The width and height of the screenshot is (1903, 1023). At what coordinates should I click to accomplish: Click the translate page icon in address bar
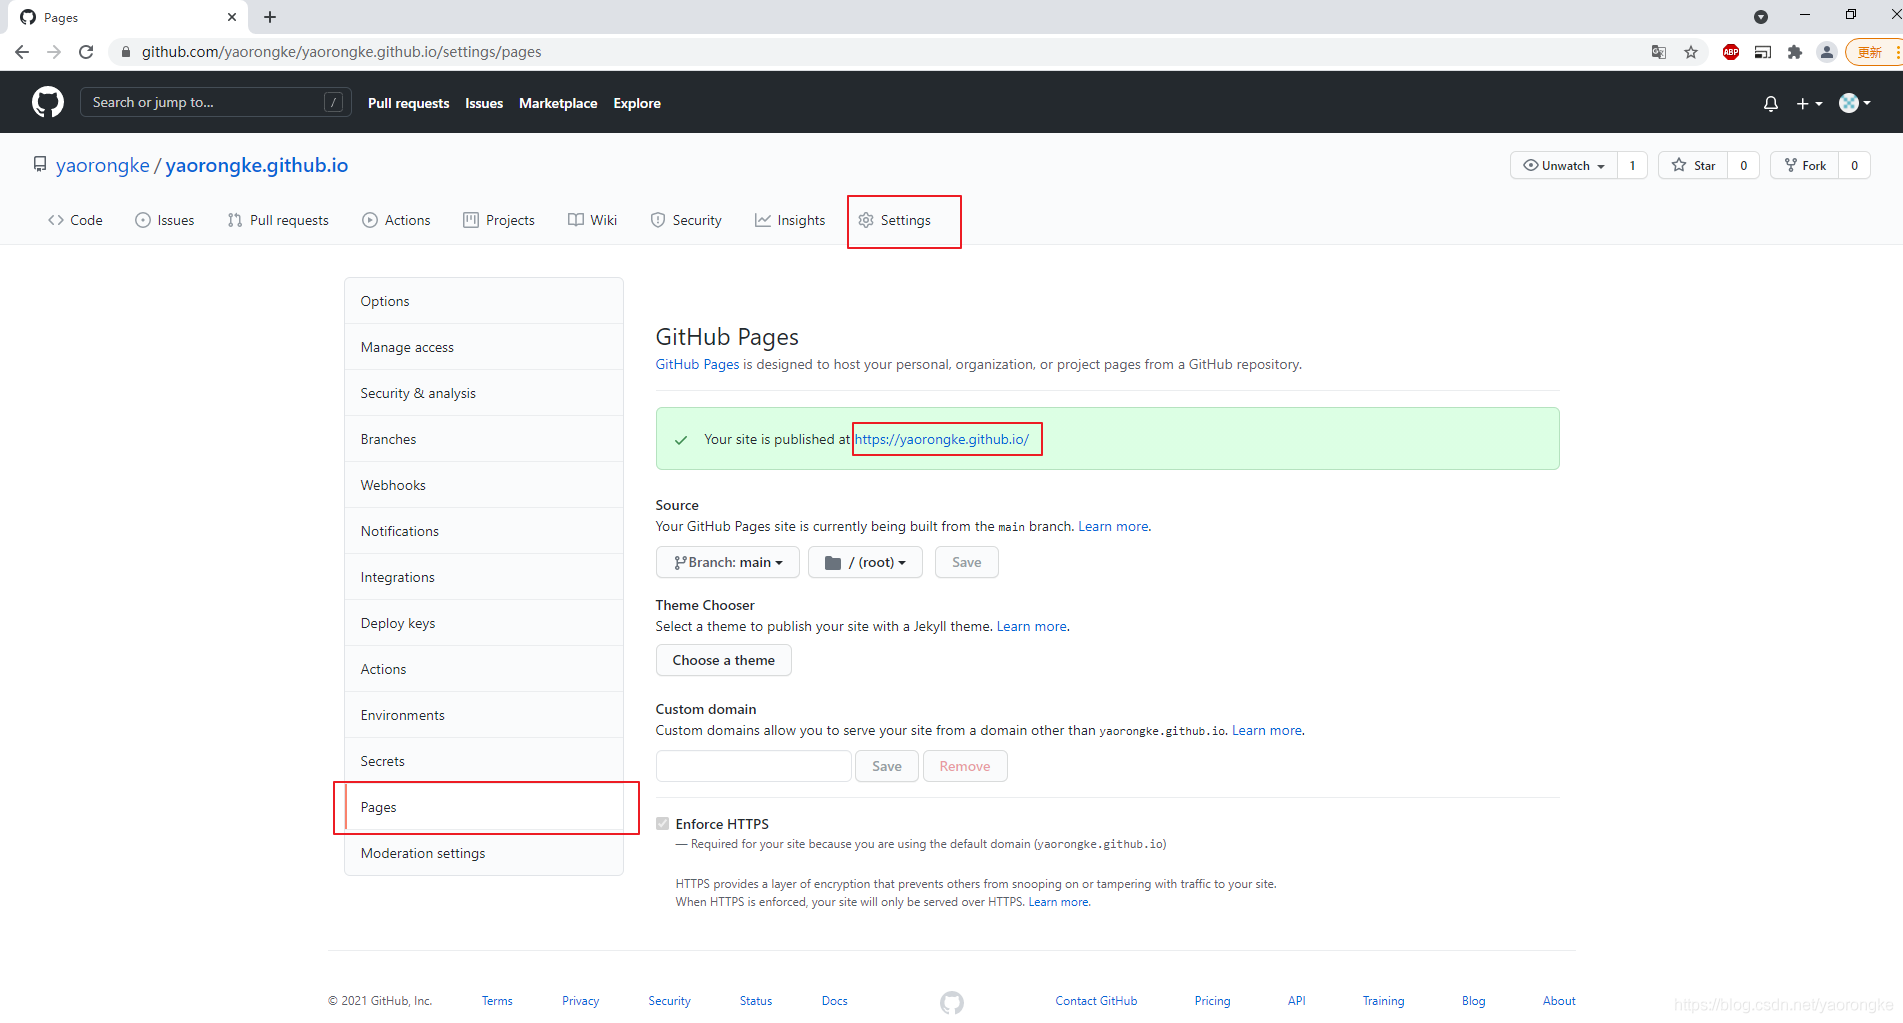(x=1659, y=52)
